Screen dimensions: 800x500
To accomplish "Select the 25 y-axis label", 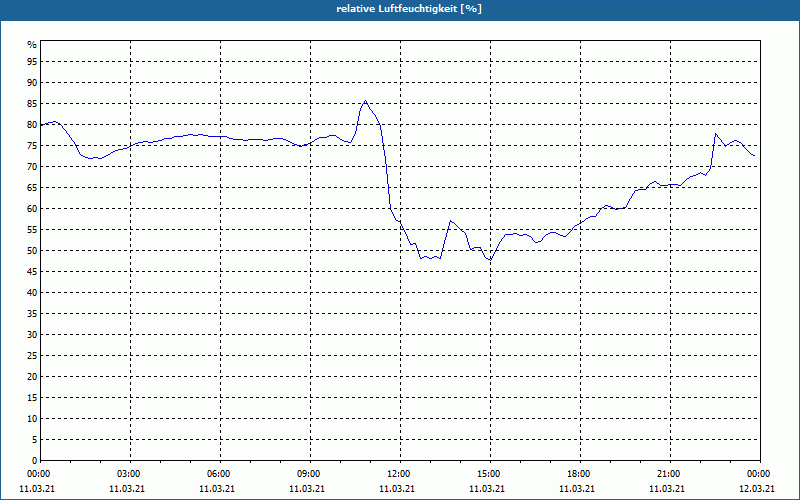I will pos(32,356).
